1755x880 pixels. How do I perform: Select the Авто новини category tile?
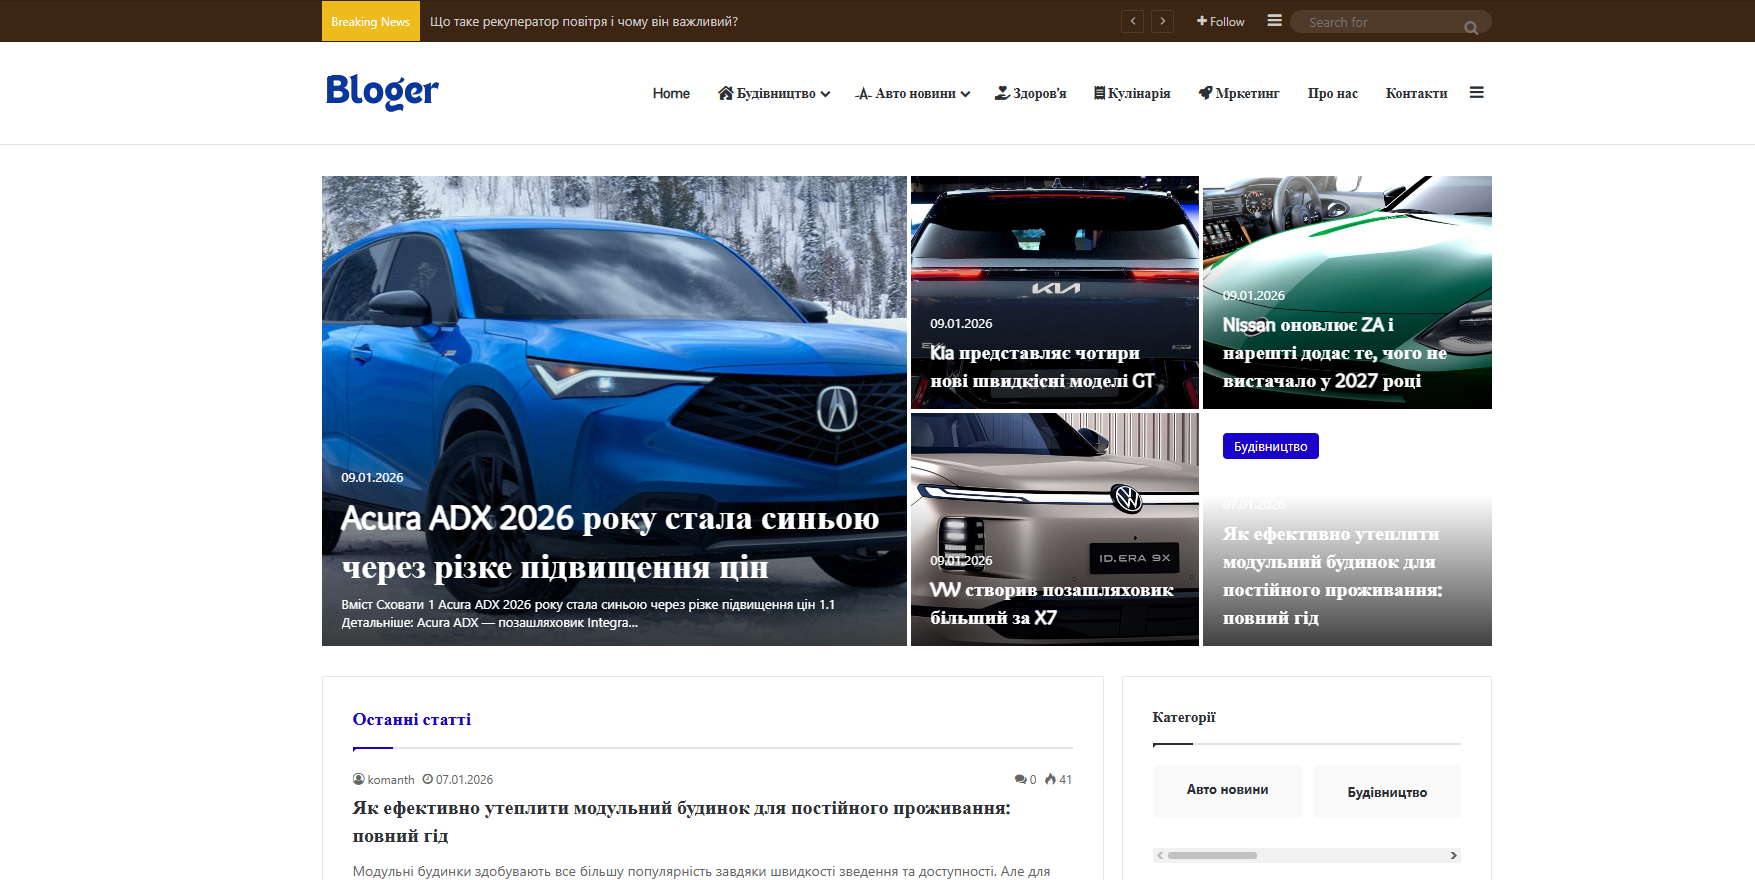(1227, 790)
